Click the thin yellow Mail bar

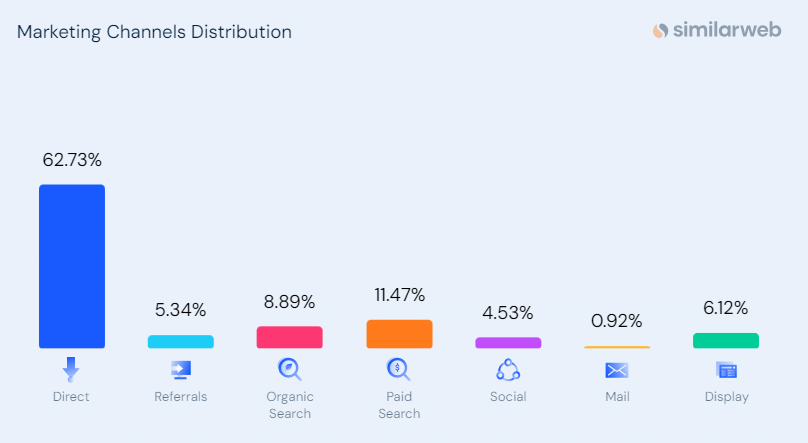616,347
